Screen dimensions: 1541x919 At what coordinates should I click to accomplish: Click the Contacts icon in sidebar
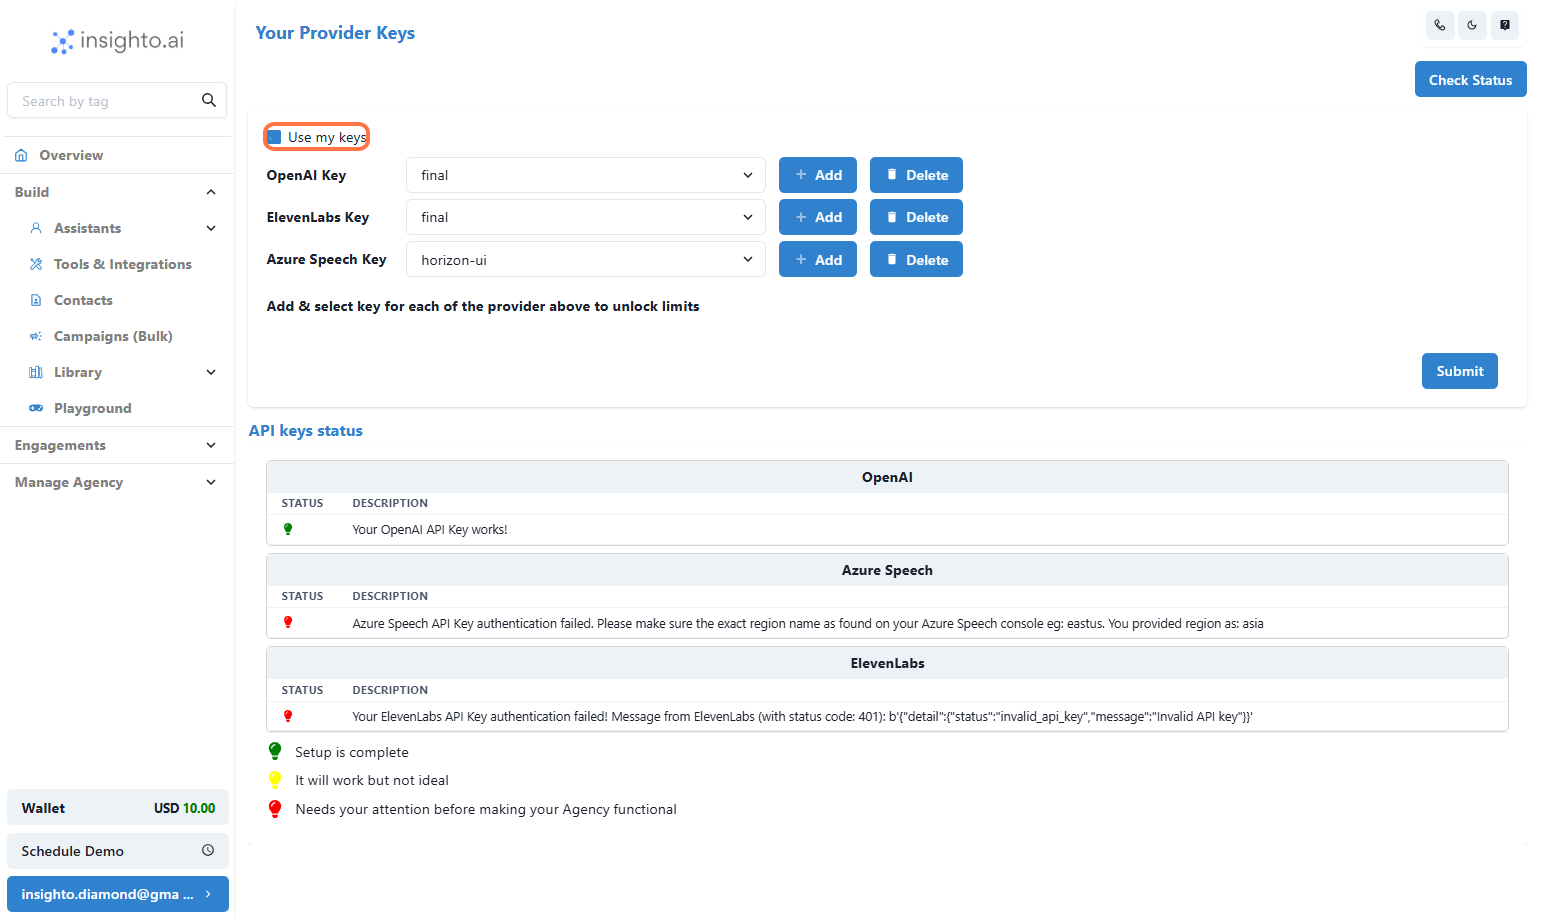[x=36, y=300]
